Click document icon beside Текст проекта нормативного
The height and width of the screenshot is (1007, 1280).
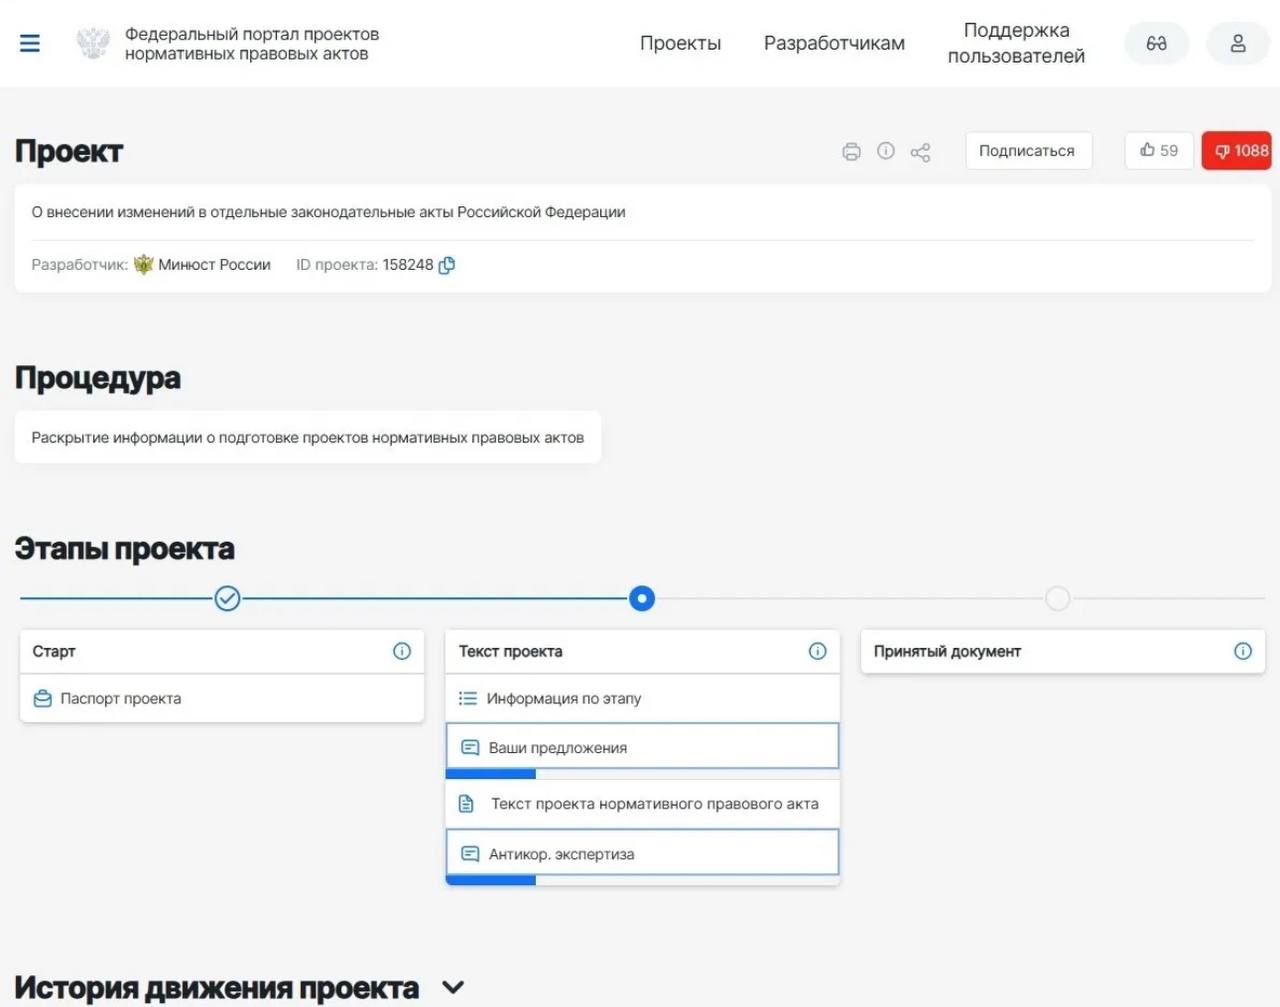pos(466,804)
